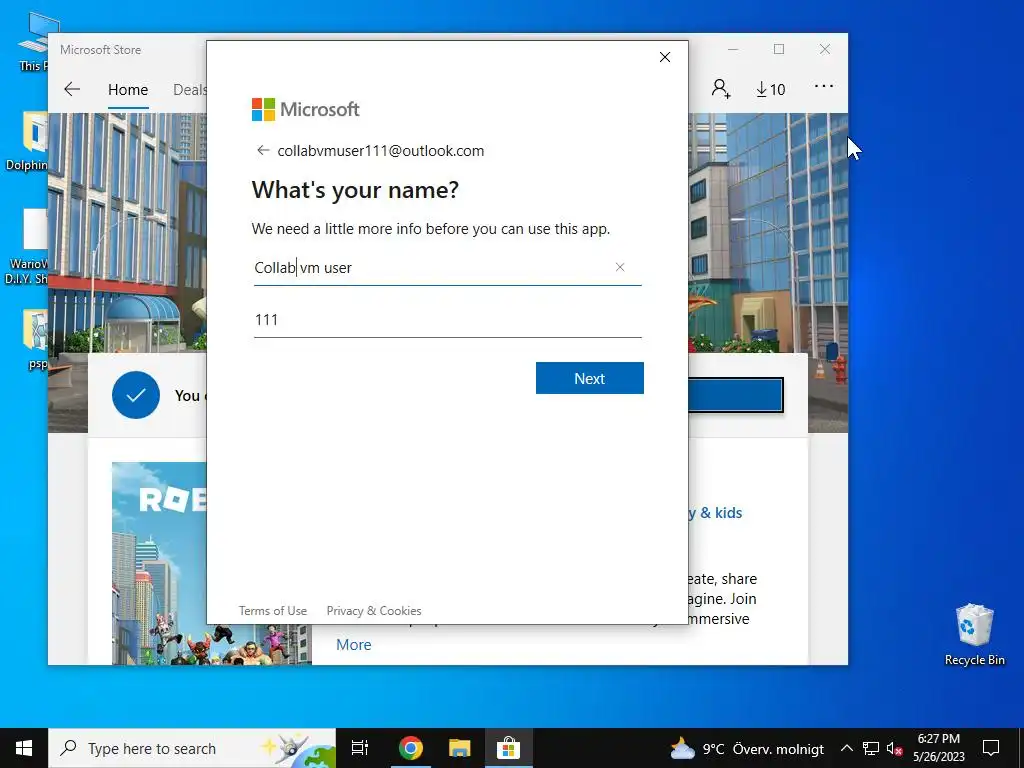Click the Microsoft Store taskbar icon
The height and width of the screenshot is (768, 1024).
click(508, 748)
